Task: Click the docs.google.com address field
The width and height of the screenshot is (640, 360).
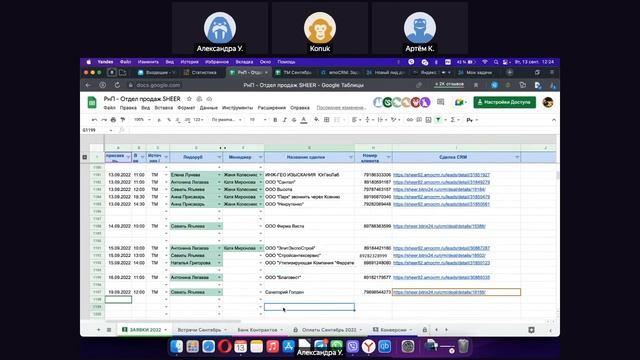Action: [x=158, y=85]
